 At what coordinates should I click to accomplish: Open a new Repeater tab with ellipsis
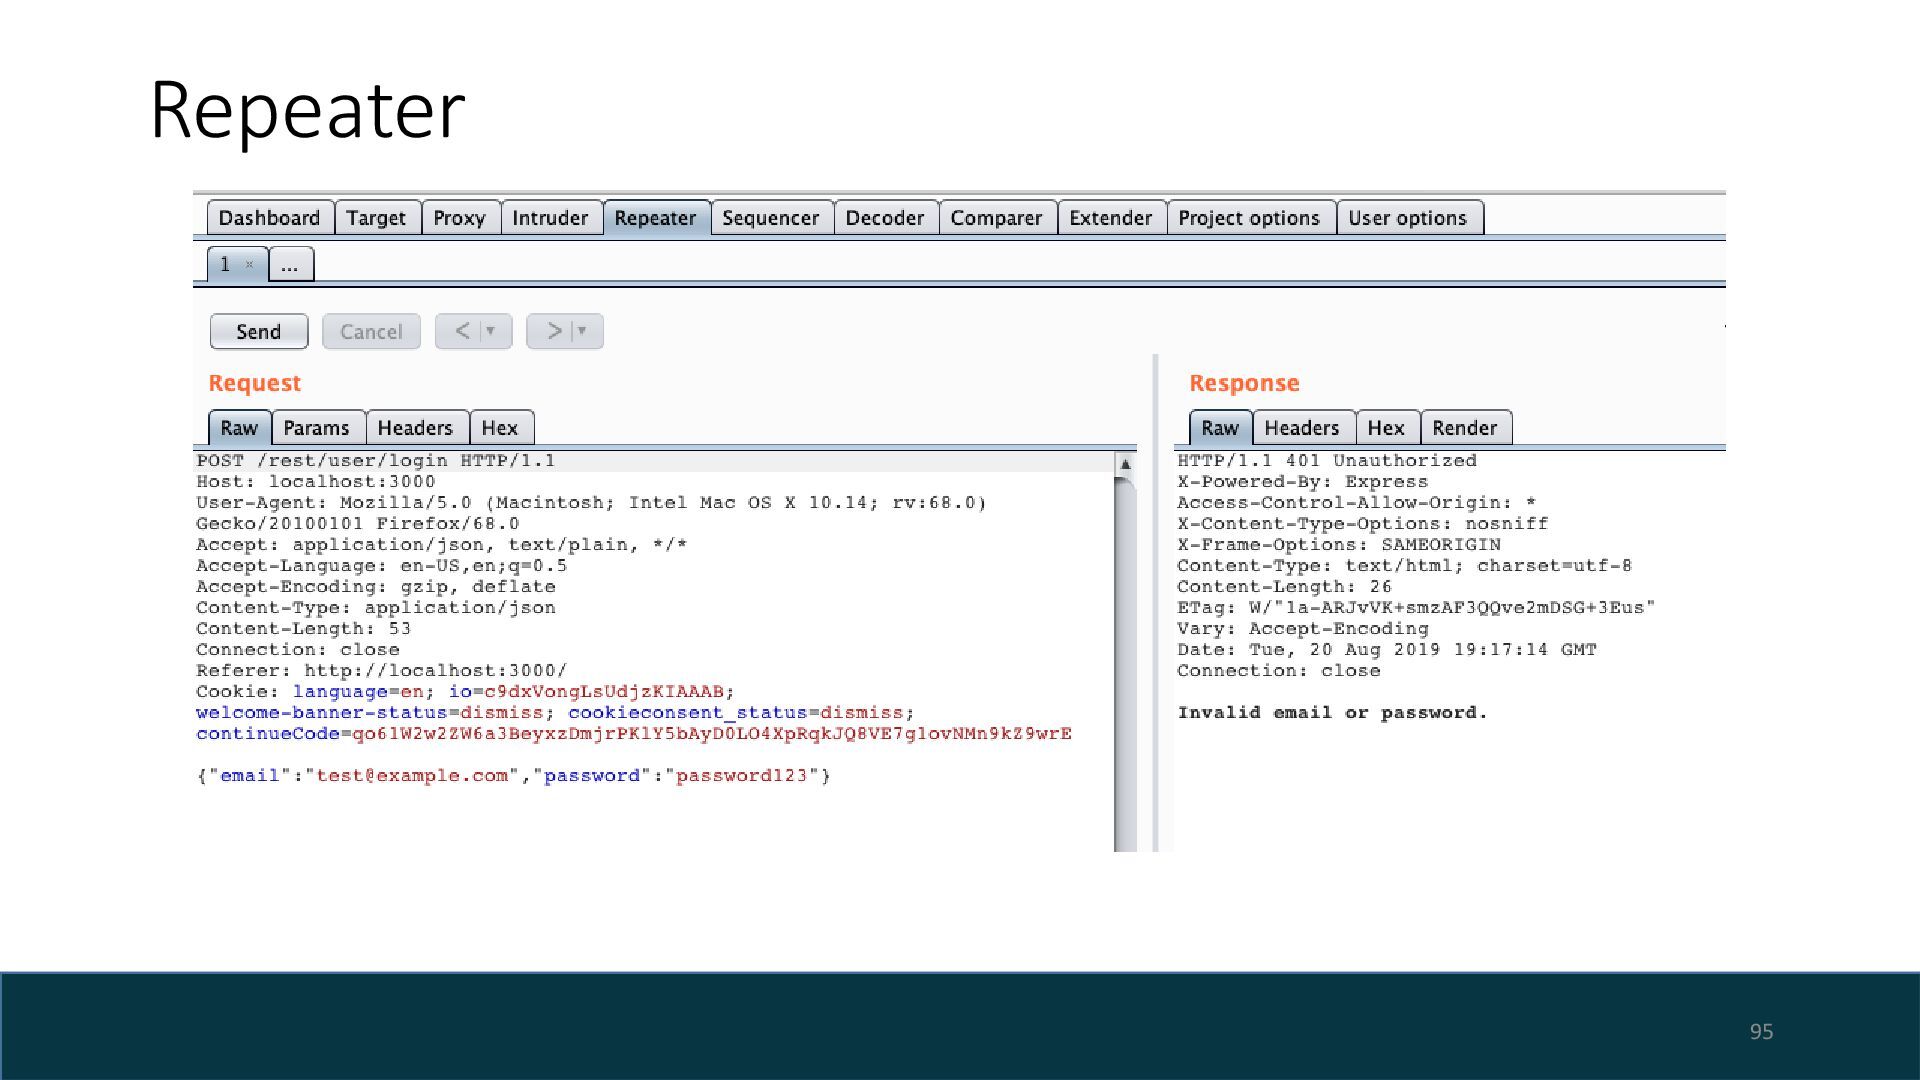click(x=290, y=265)
